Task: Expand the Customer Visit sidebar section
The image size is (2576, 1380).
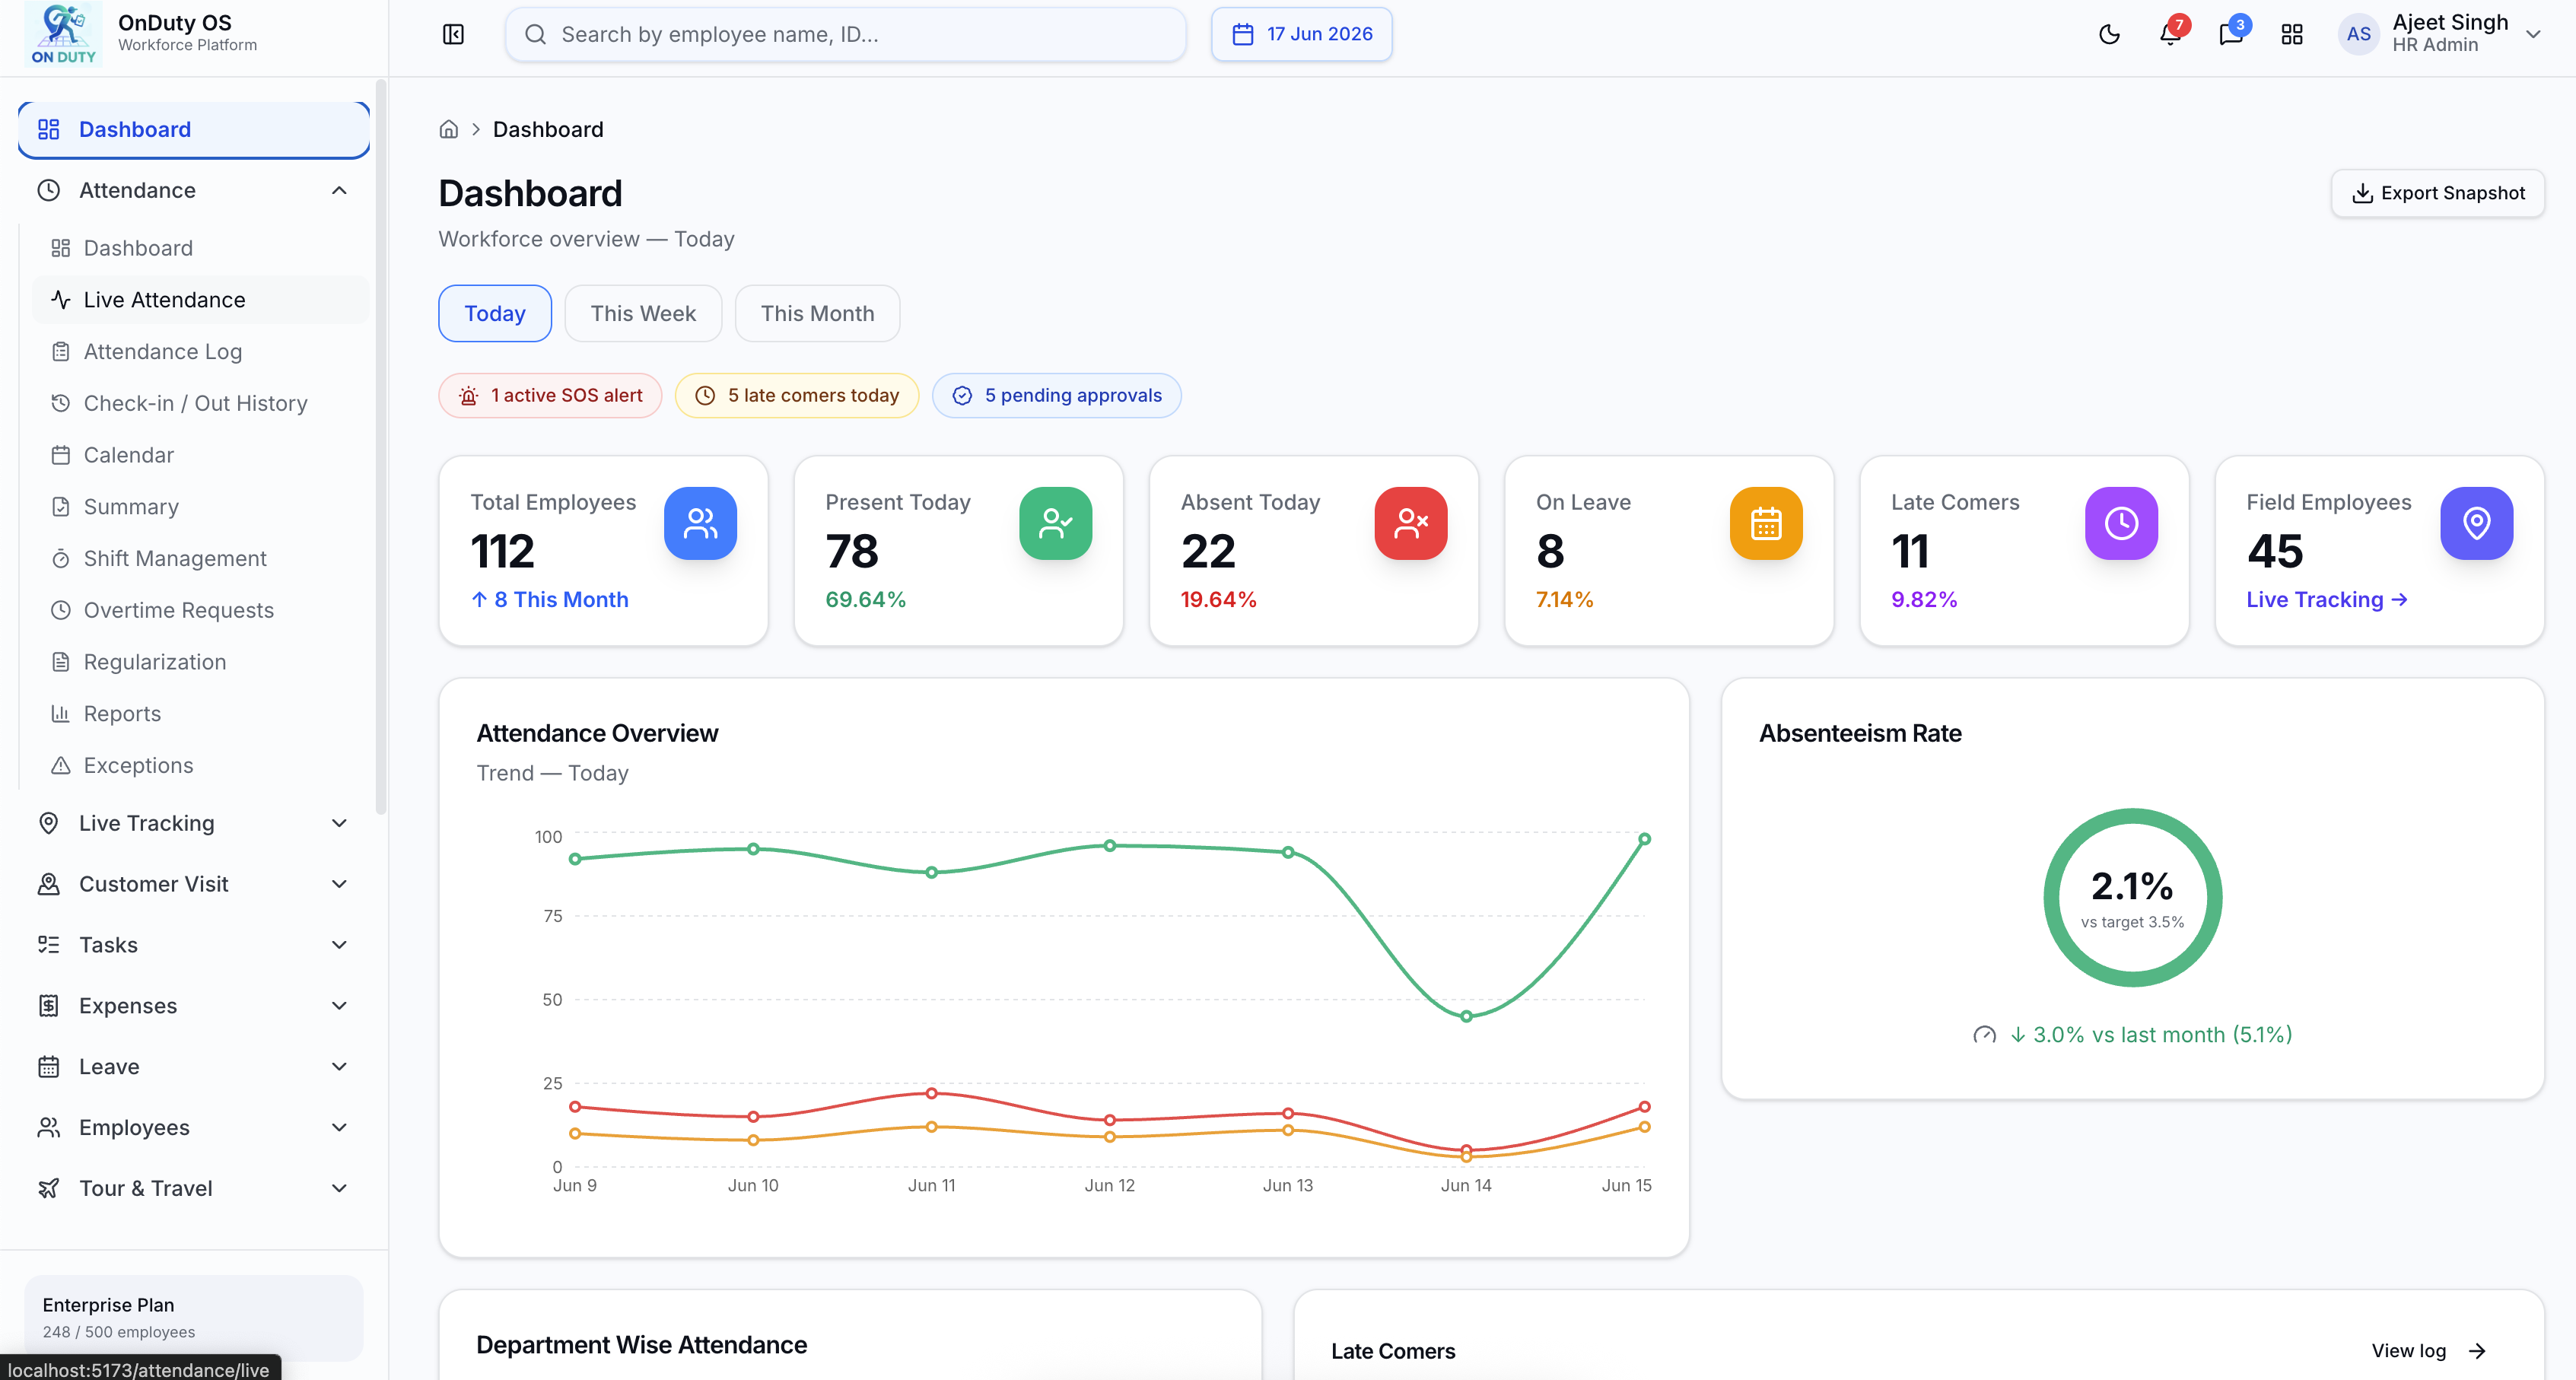Action: click(194, 884)
